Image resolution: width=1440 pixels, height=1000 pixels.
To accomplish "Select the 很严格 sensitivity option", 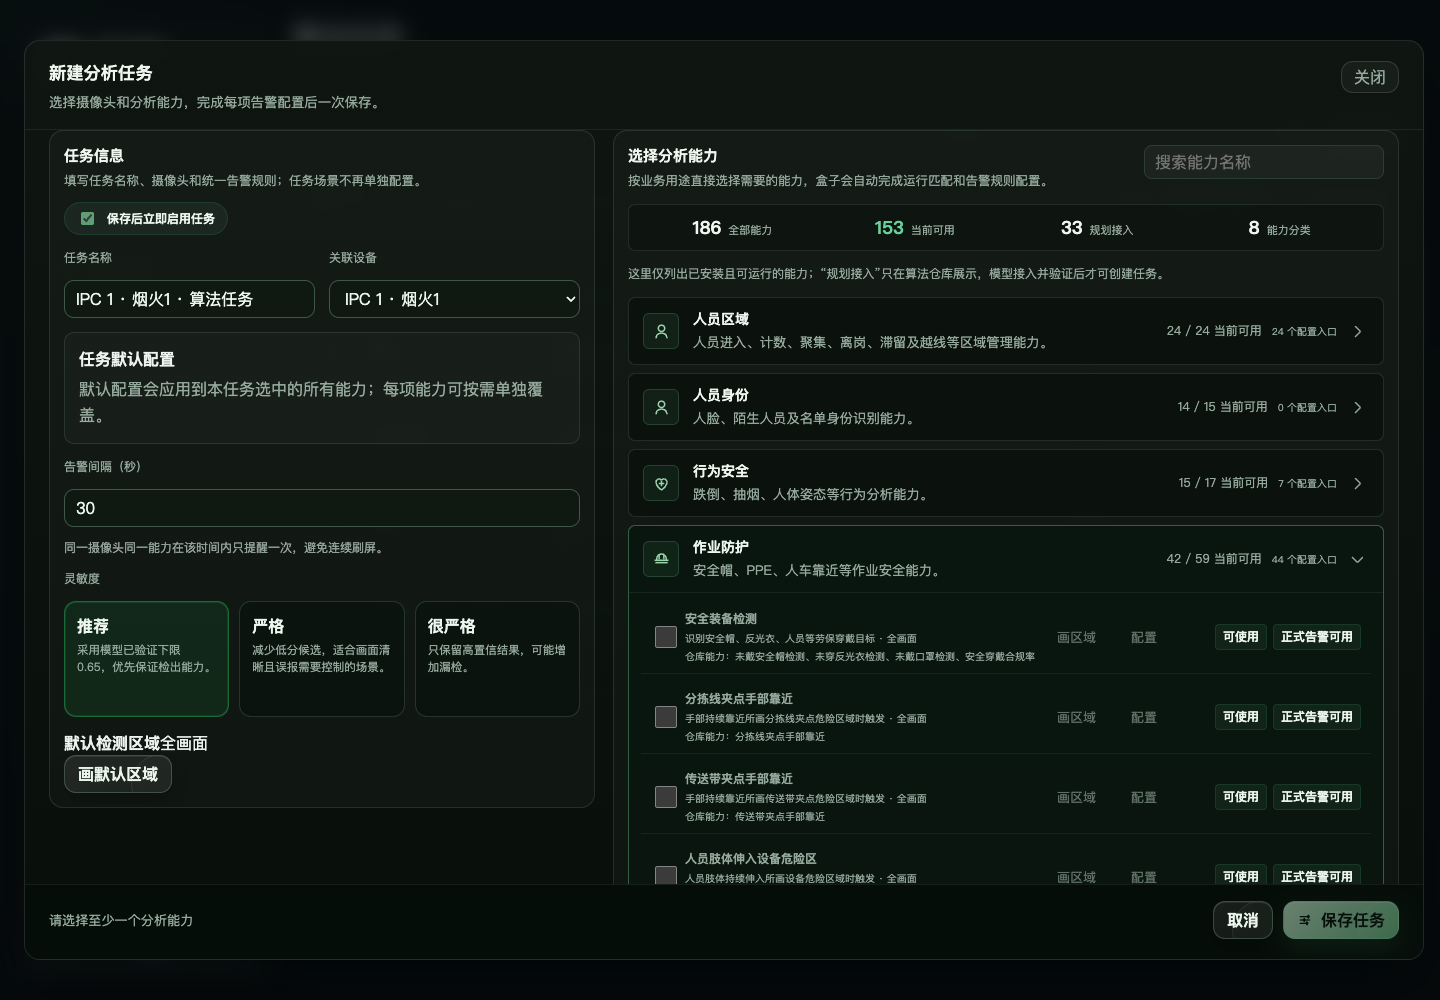I will (497, 659).
